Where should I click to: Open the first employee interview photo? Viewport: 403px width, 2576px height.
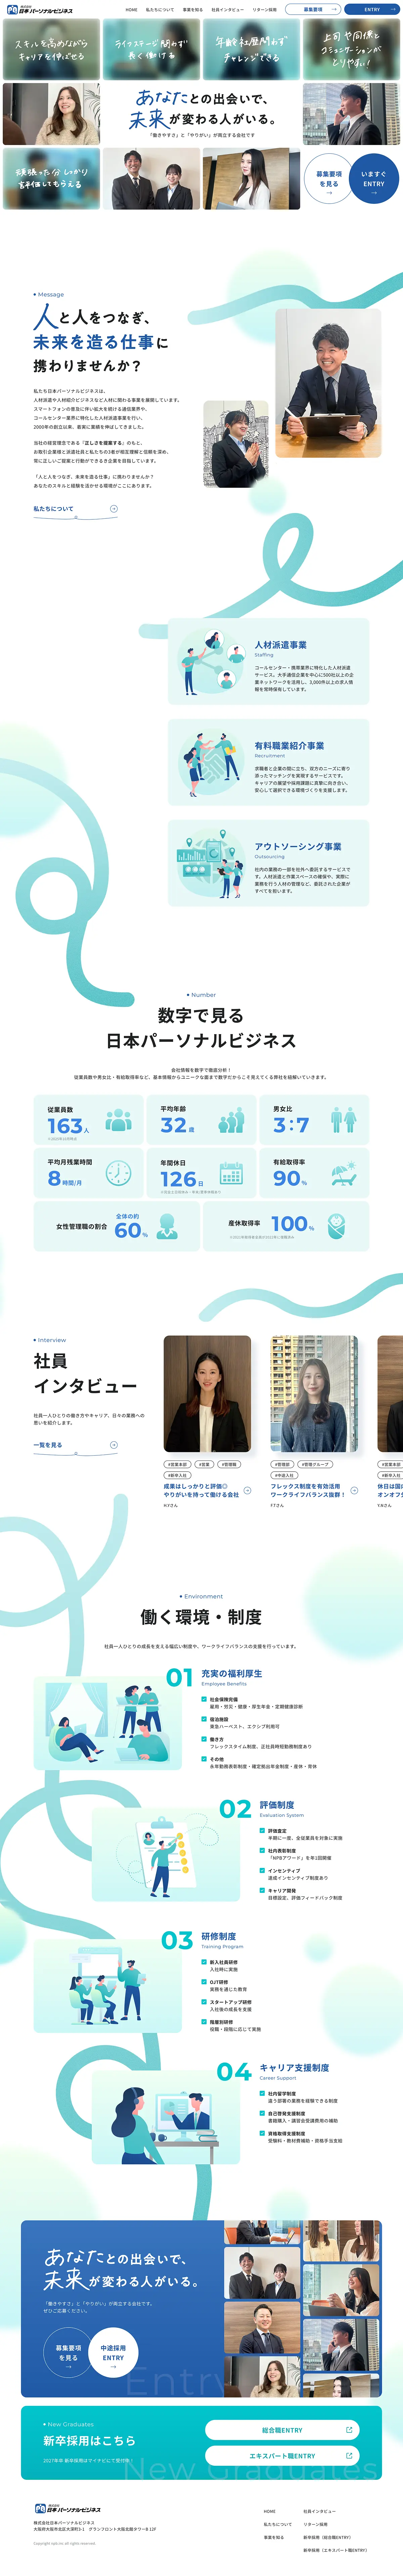(x=207, y=1393)
